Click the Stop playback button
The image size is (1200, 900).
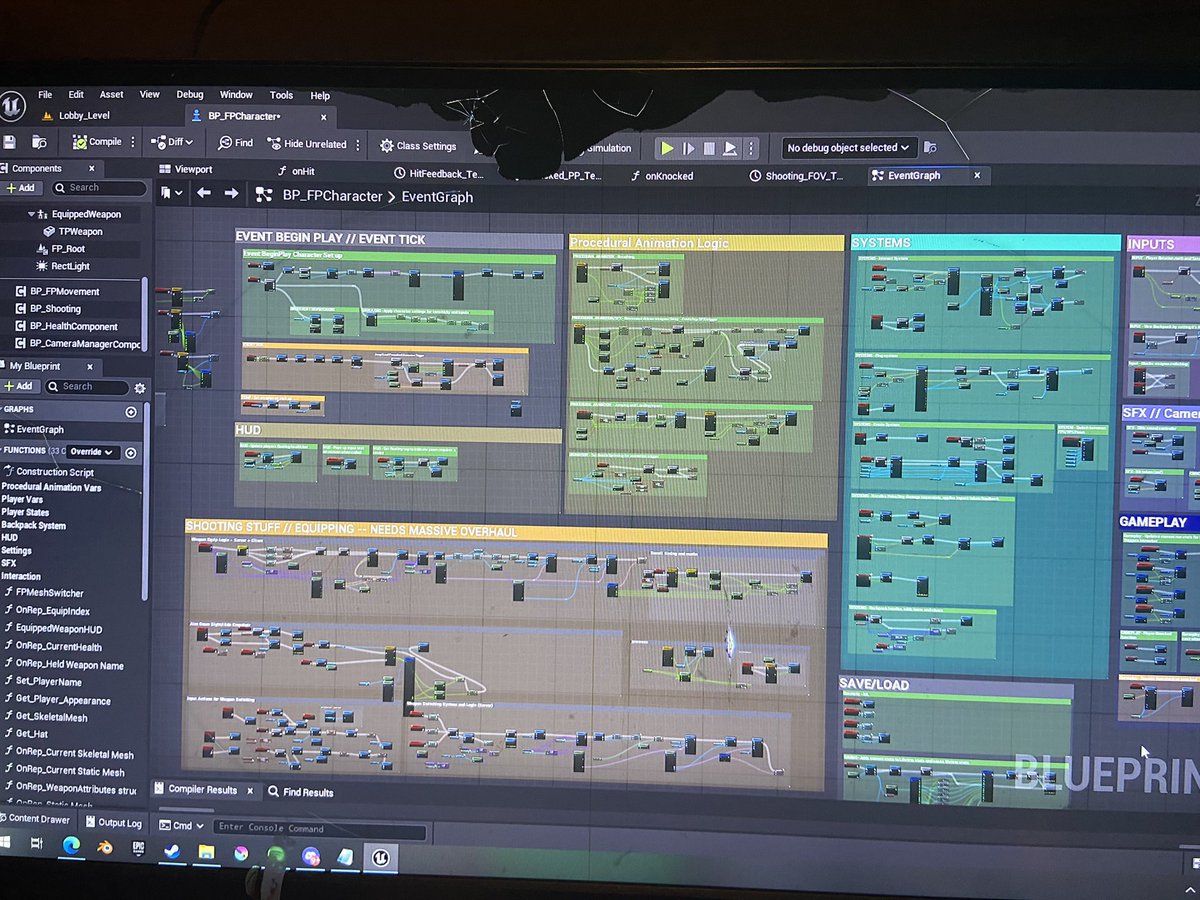[x=709, y=148]
